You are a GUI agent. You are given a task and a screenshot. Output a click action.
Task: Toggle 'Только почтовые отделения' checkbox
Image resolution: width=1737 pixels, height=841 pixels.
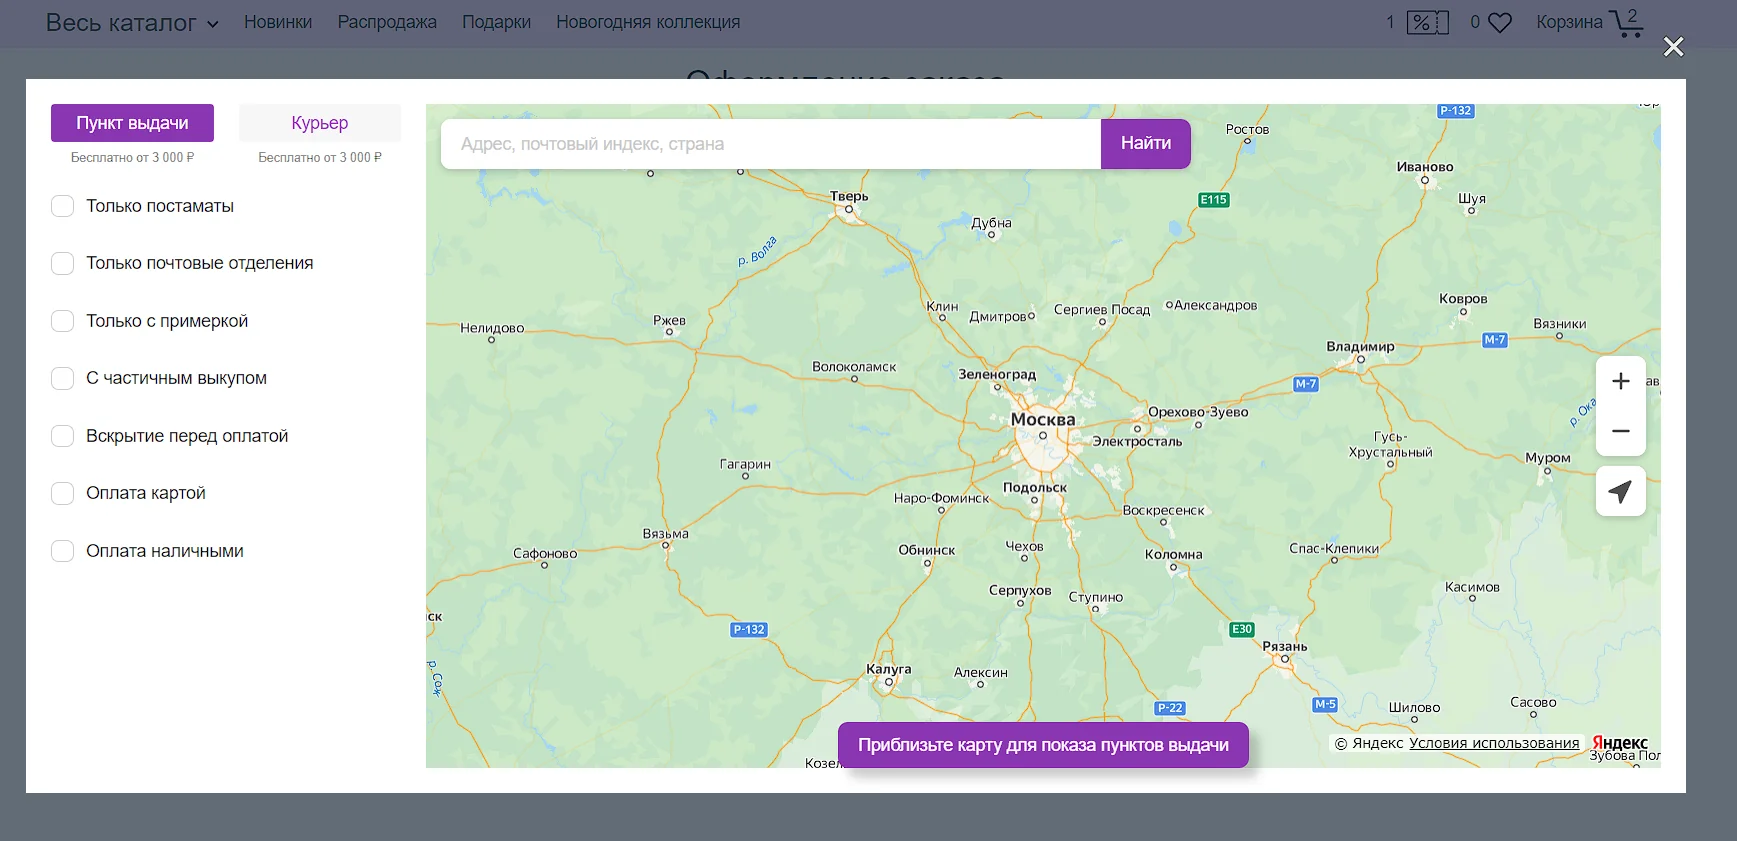(63, 263)
